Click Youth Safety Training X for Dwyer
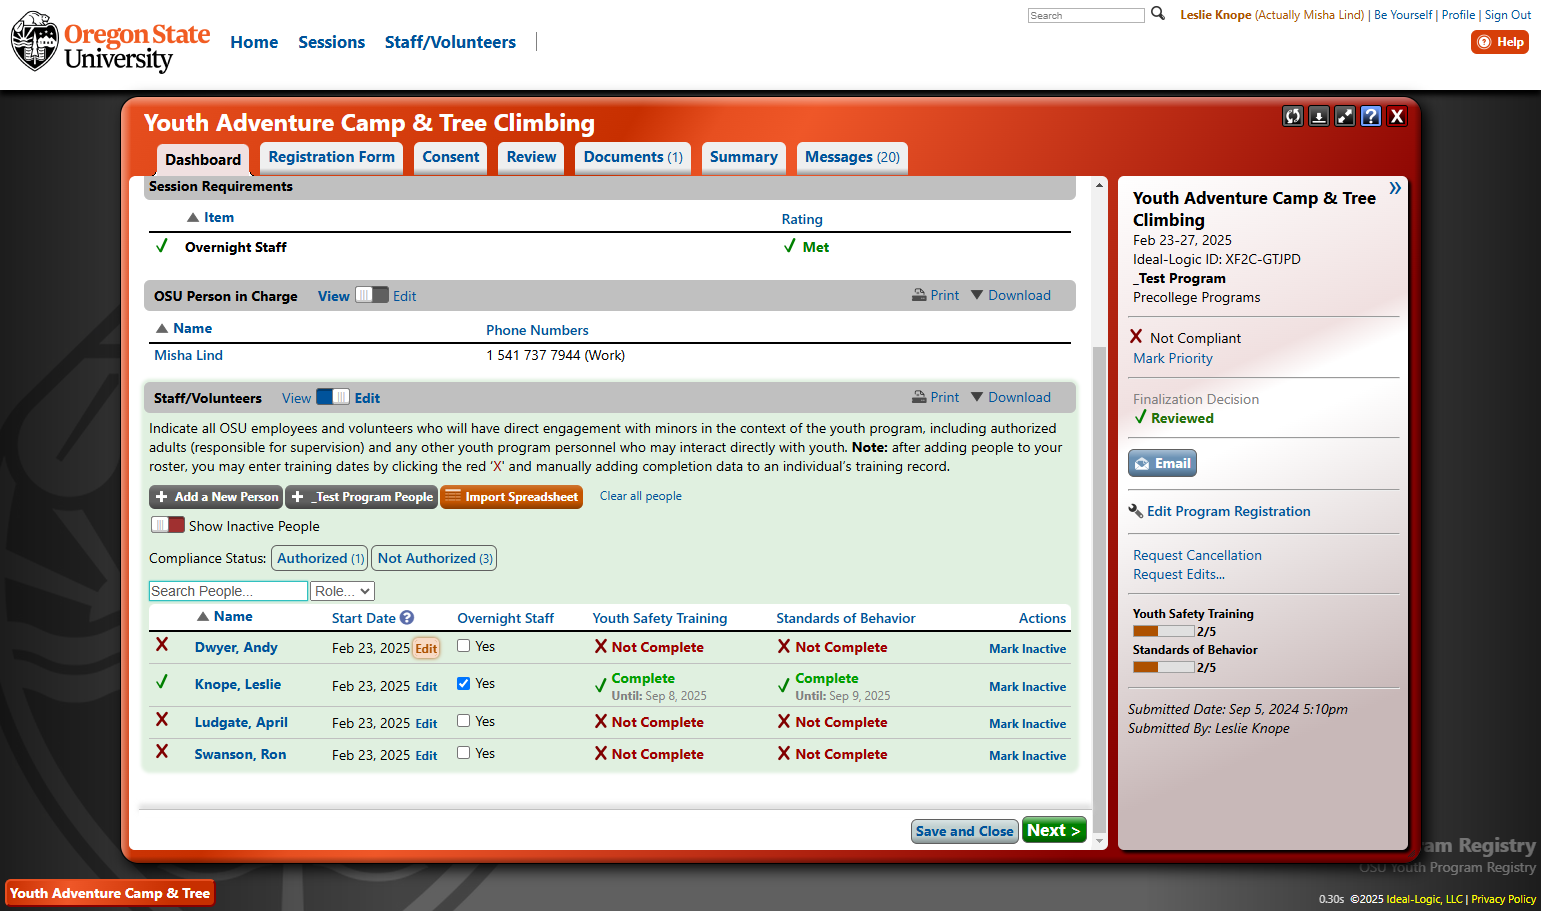 pyautogui.click(x=601, y=647)
